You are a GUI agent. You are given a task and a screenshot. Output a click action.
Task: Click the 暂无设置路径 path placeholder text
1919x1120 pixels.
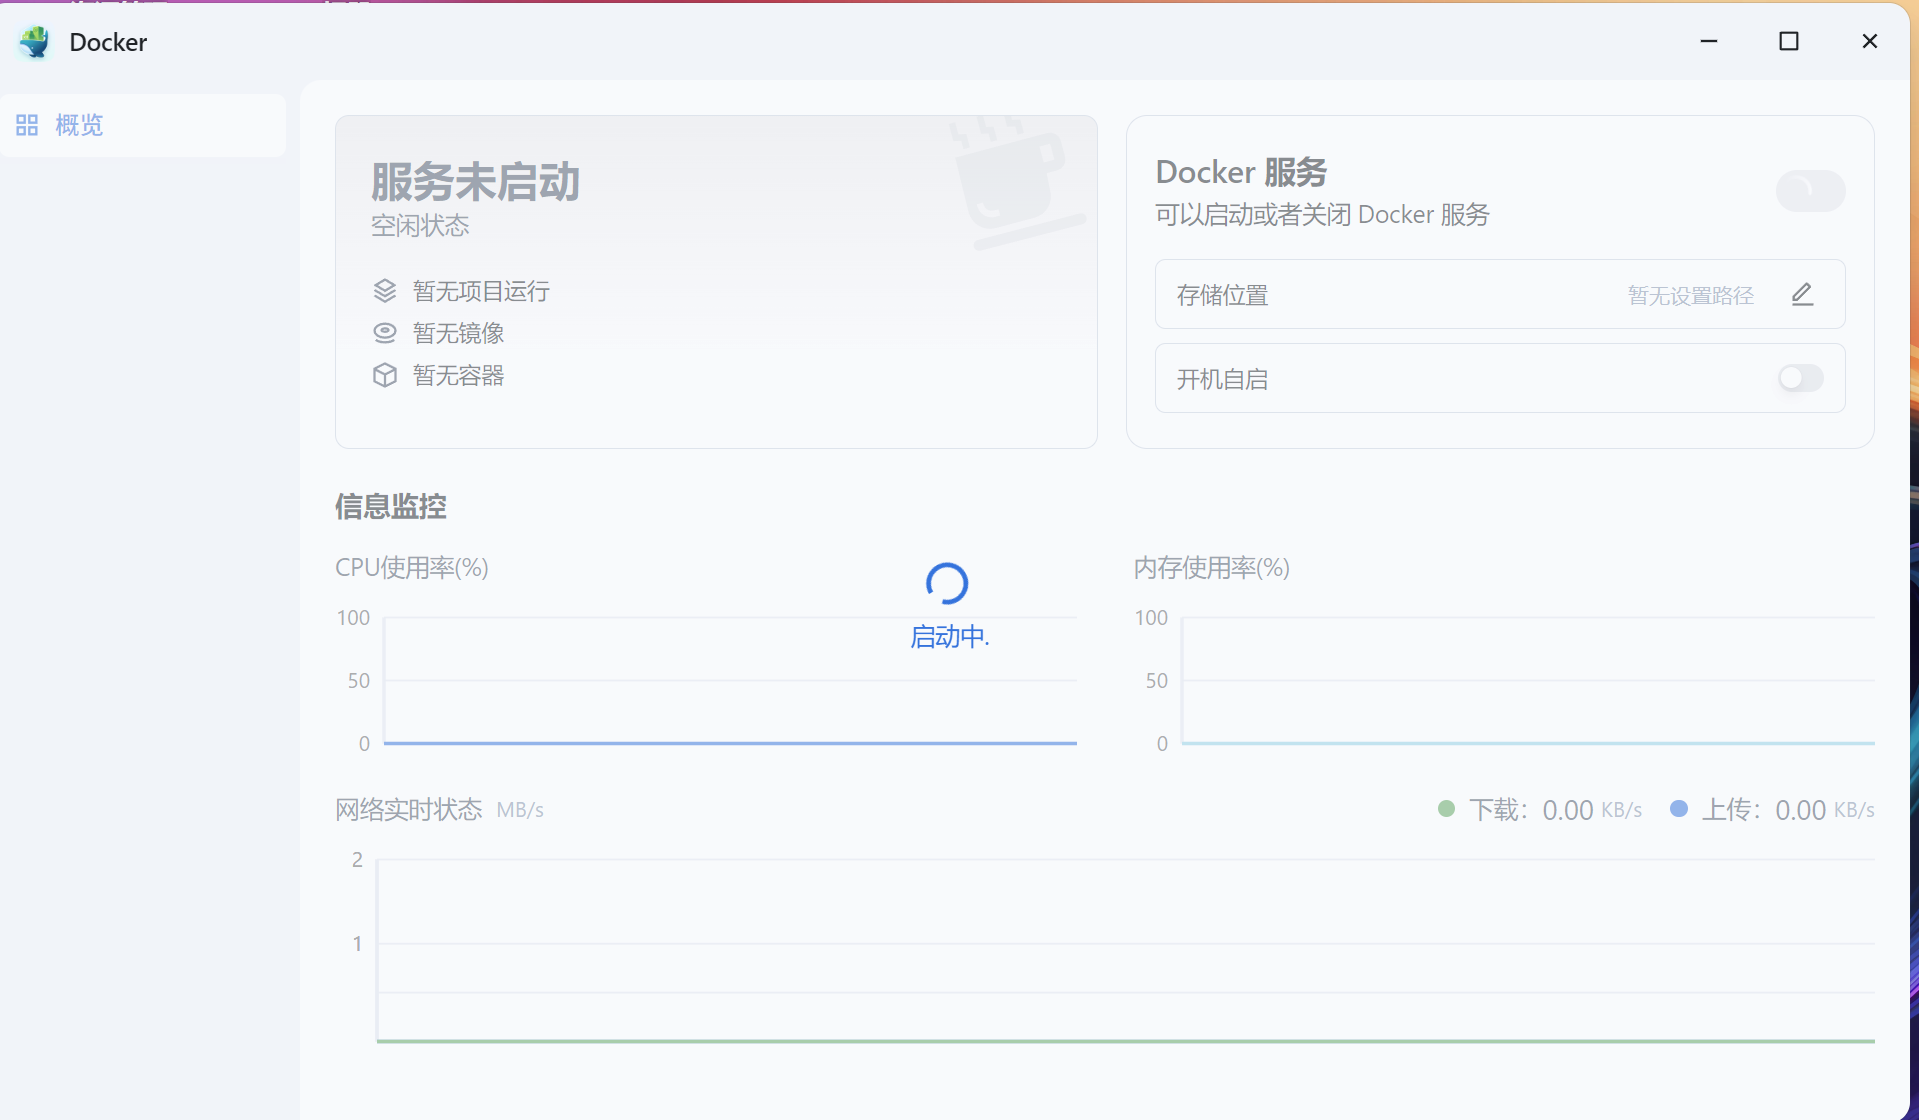pos(1690,296)
